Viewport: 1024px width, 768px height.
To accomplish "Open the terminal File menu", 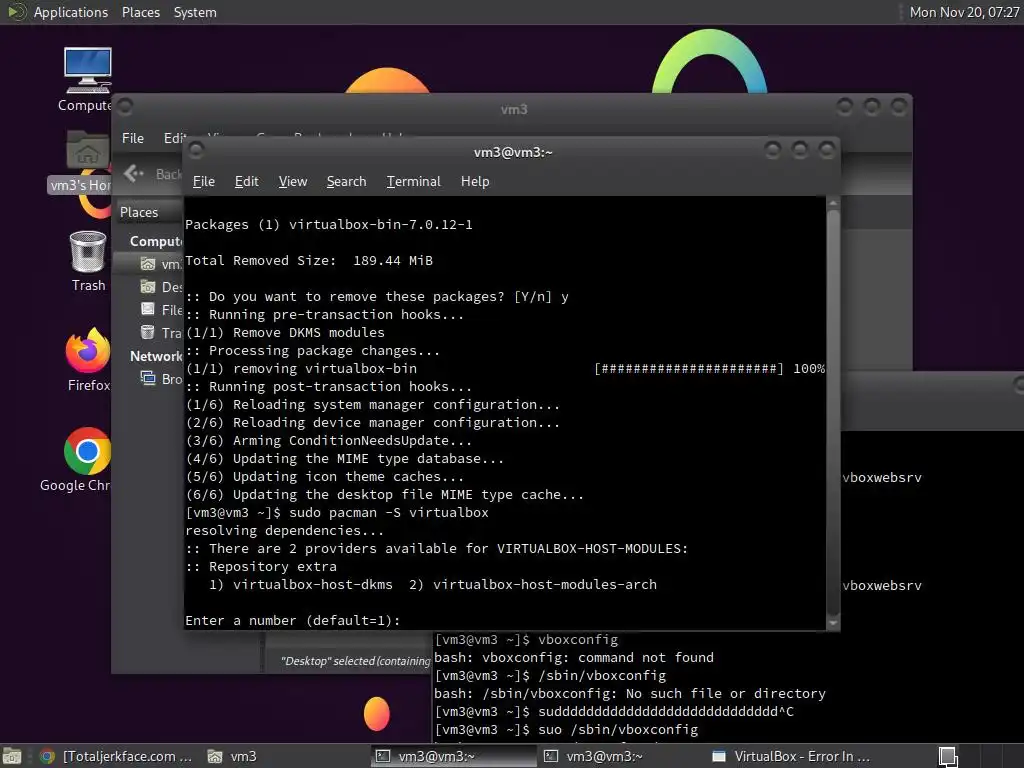I will pyautogui.click(x=204, y=181).
